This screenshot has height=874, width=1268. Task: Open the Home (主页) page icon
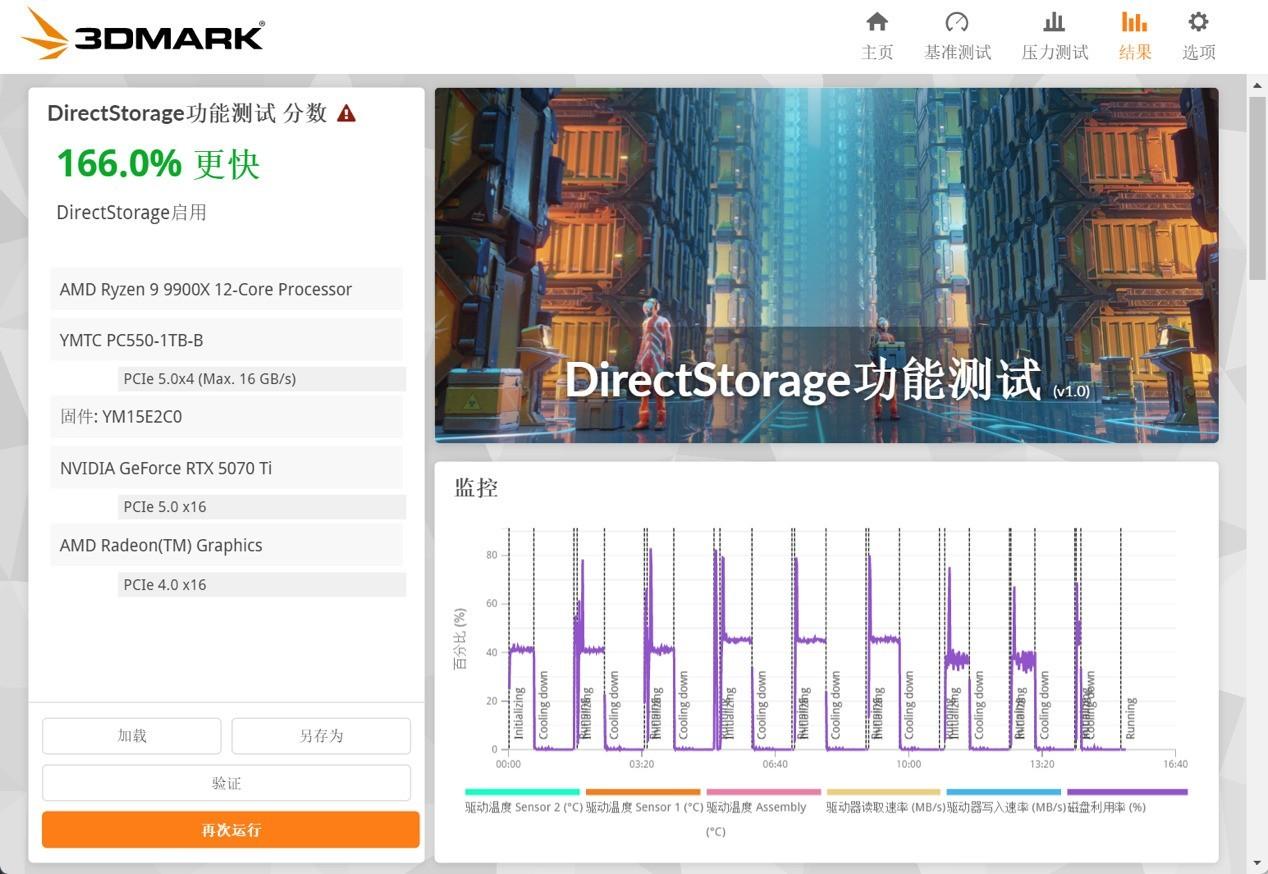[x=877, y=22]
